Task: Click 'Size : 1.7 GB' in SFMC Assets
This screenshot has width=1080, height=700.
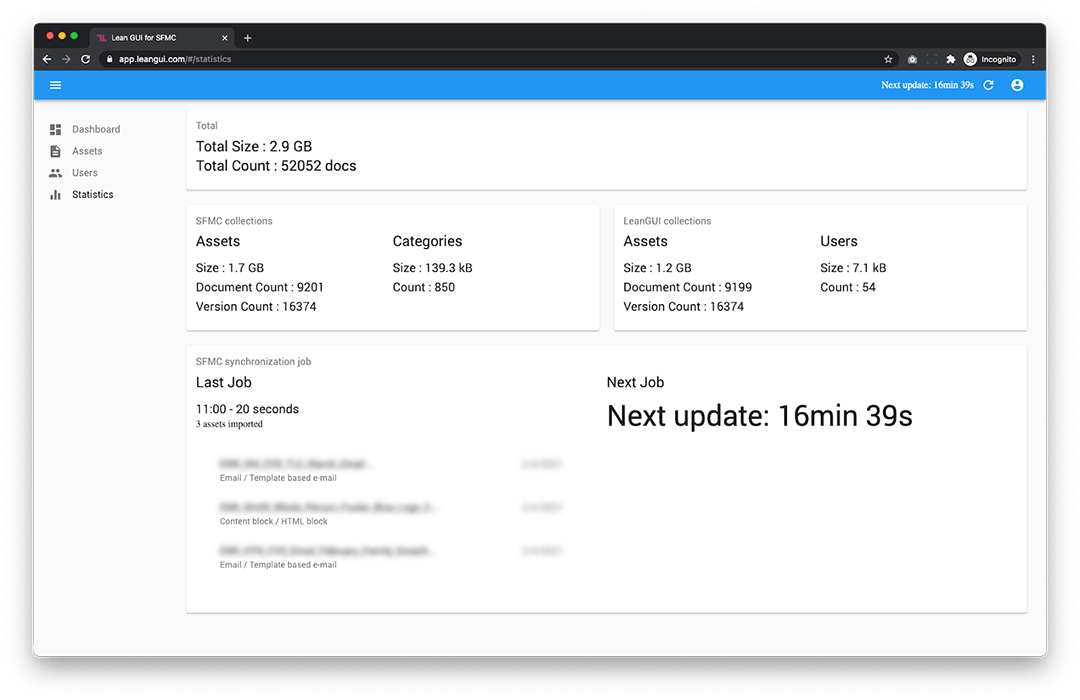Action: click(229, 268)
